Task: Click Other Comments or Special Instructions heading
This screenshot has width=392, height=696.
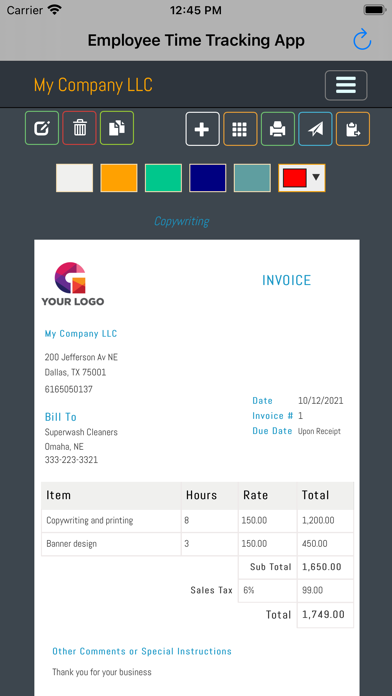Action: click(x=142, y=651)
